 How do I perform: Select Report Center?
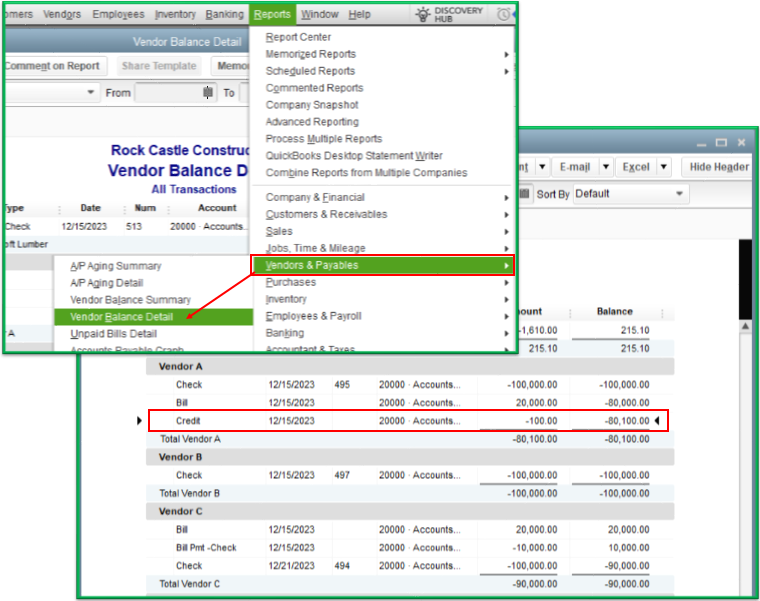[x=298, y=37]
